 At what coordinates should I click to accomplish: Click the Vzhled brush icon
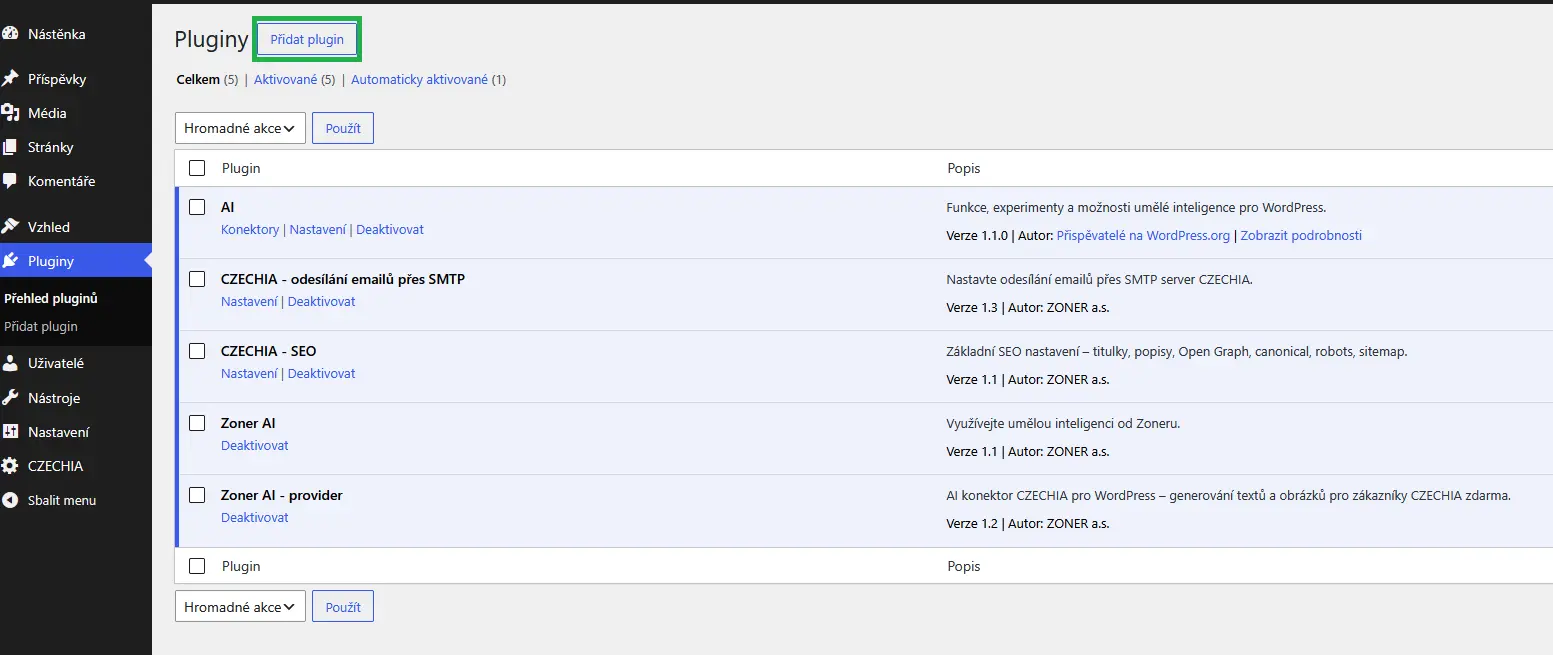(x=10, y=227)
